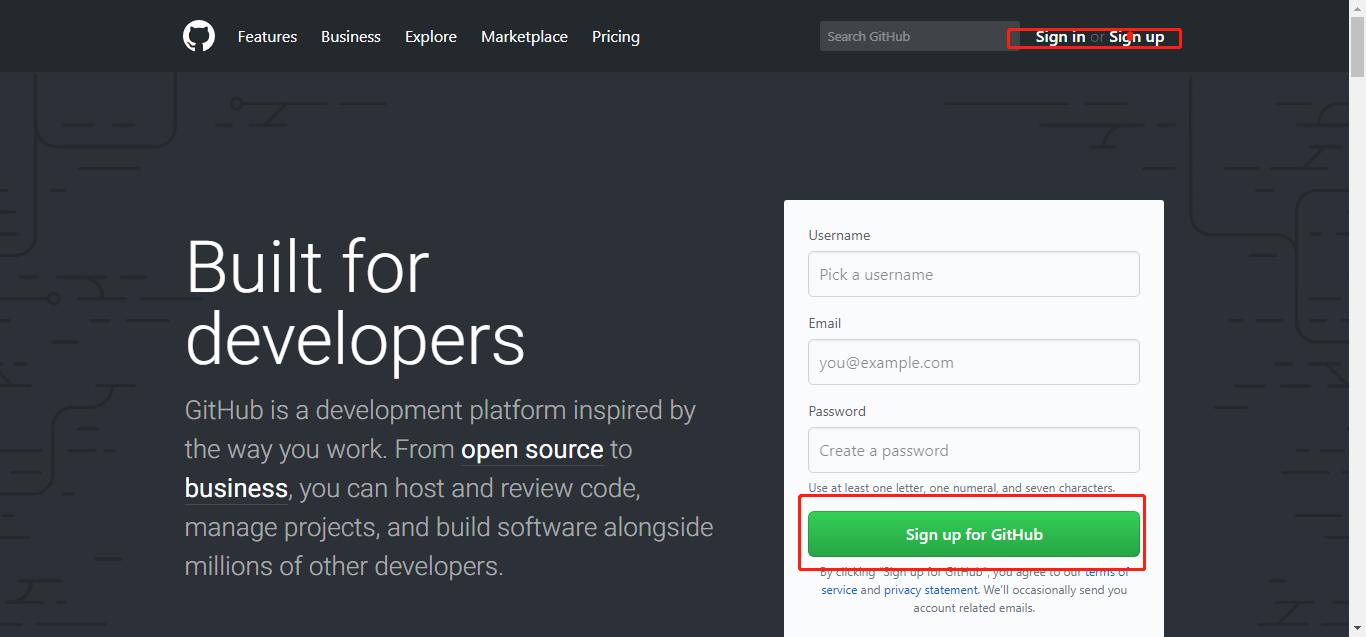Viewport: 1366px width, 637px height.
Task: Go to the Explore page
Action: 431,37
